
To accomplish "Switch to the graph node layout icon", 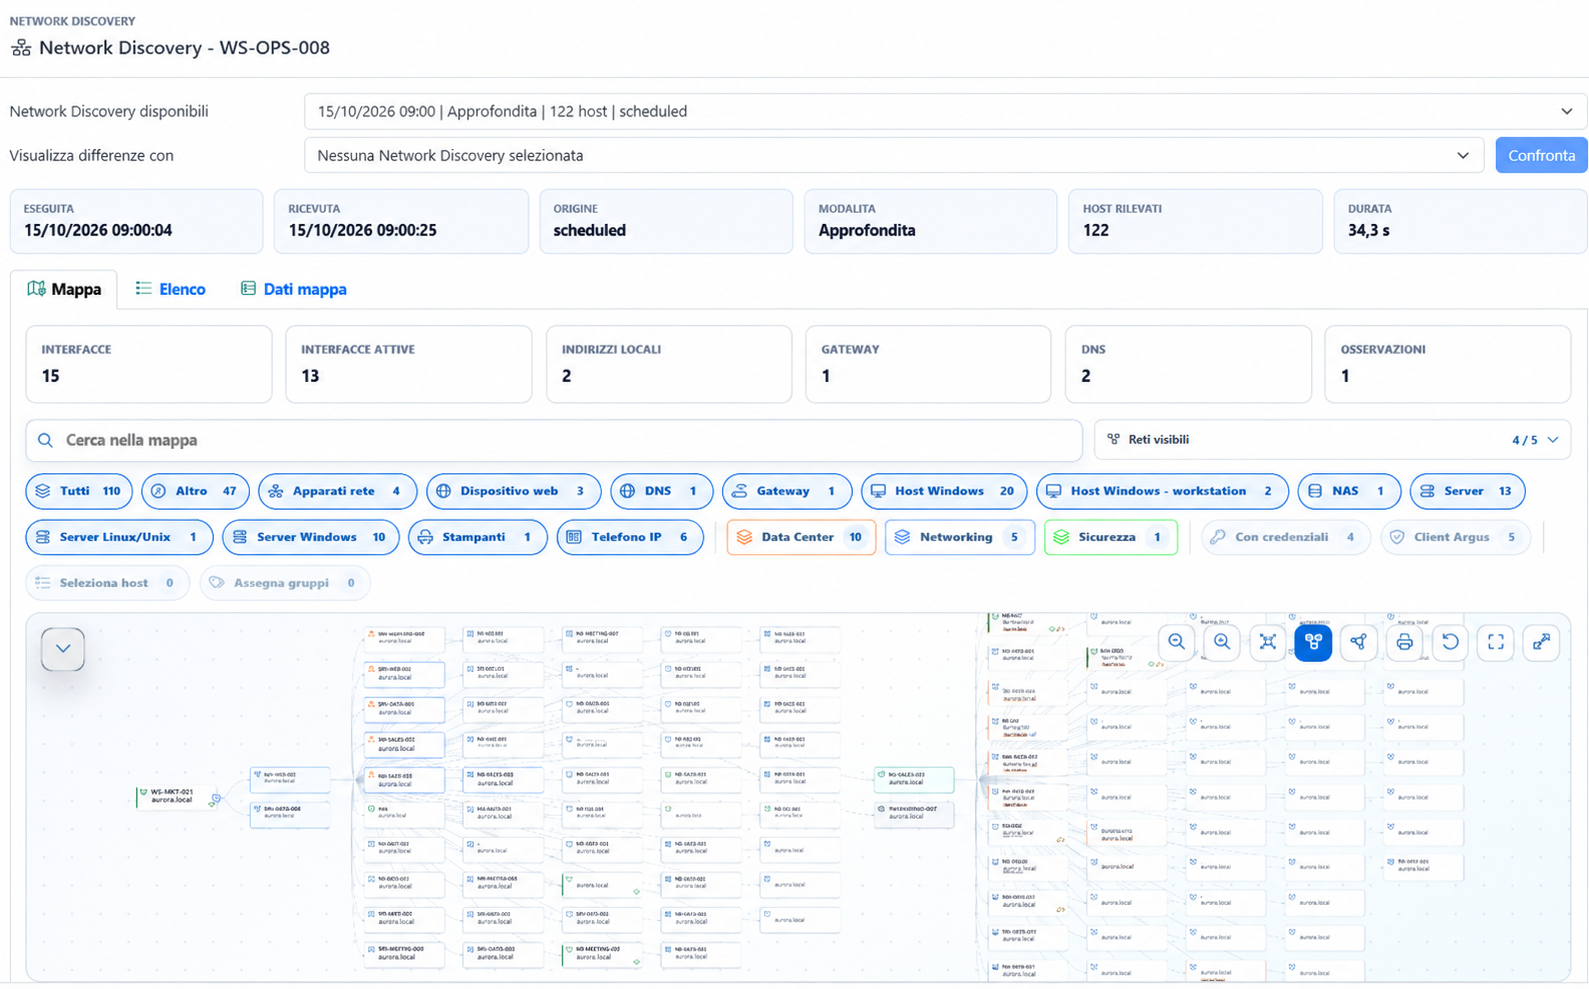I will [1359, 642].
